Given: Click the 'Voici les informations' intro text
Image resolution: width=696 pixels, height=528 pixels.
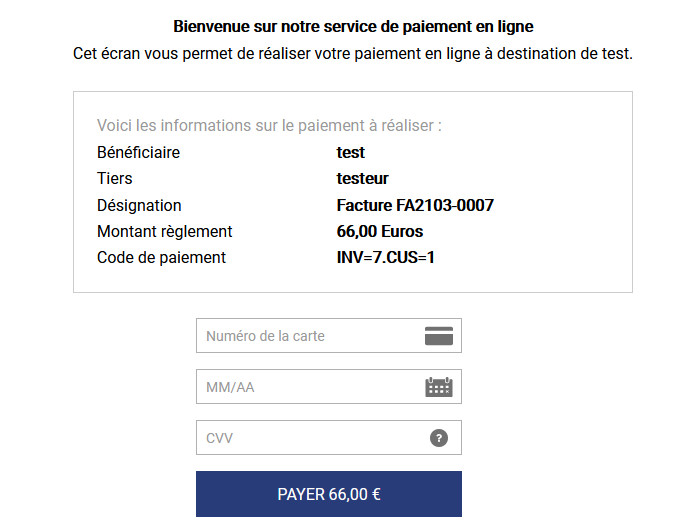Looking at the screenshot, I should 269,126.
